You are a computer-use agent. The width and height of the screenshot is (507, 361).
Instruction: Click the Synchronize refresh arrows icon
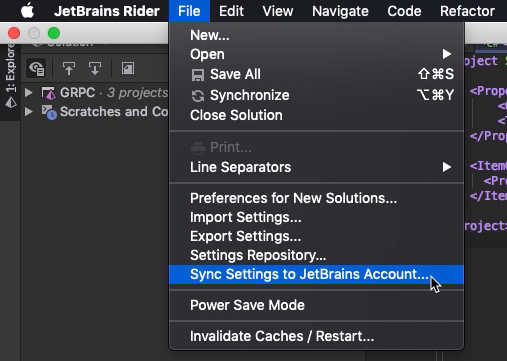click(198, 96)
